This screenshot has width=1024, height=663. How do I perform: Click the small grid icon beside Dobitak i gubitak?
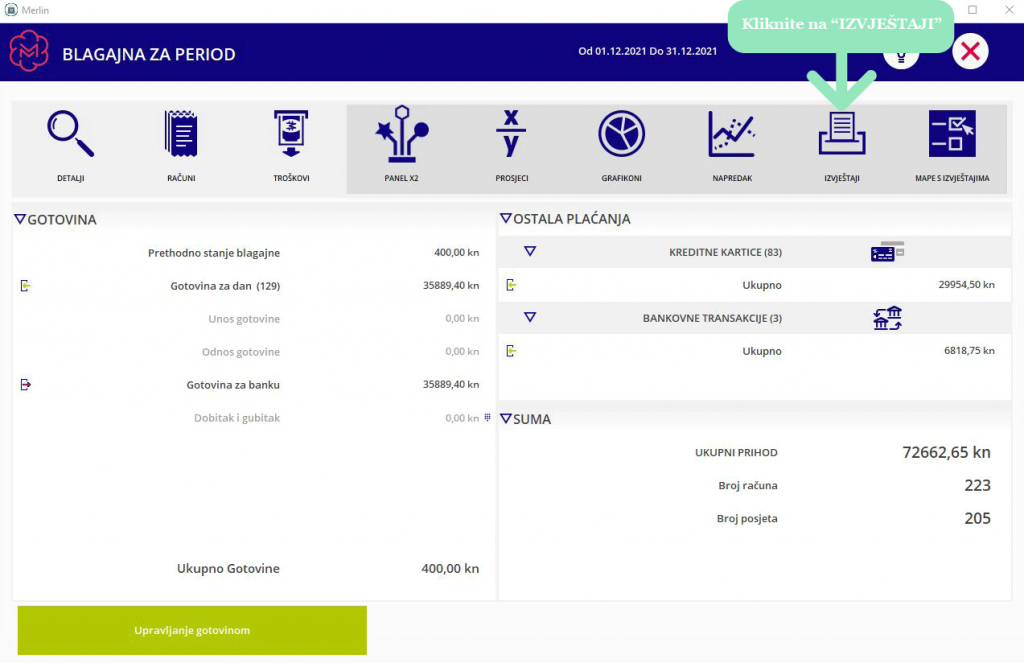(487, 417)
